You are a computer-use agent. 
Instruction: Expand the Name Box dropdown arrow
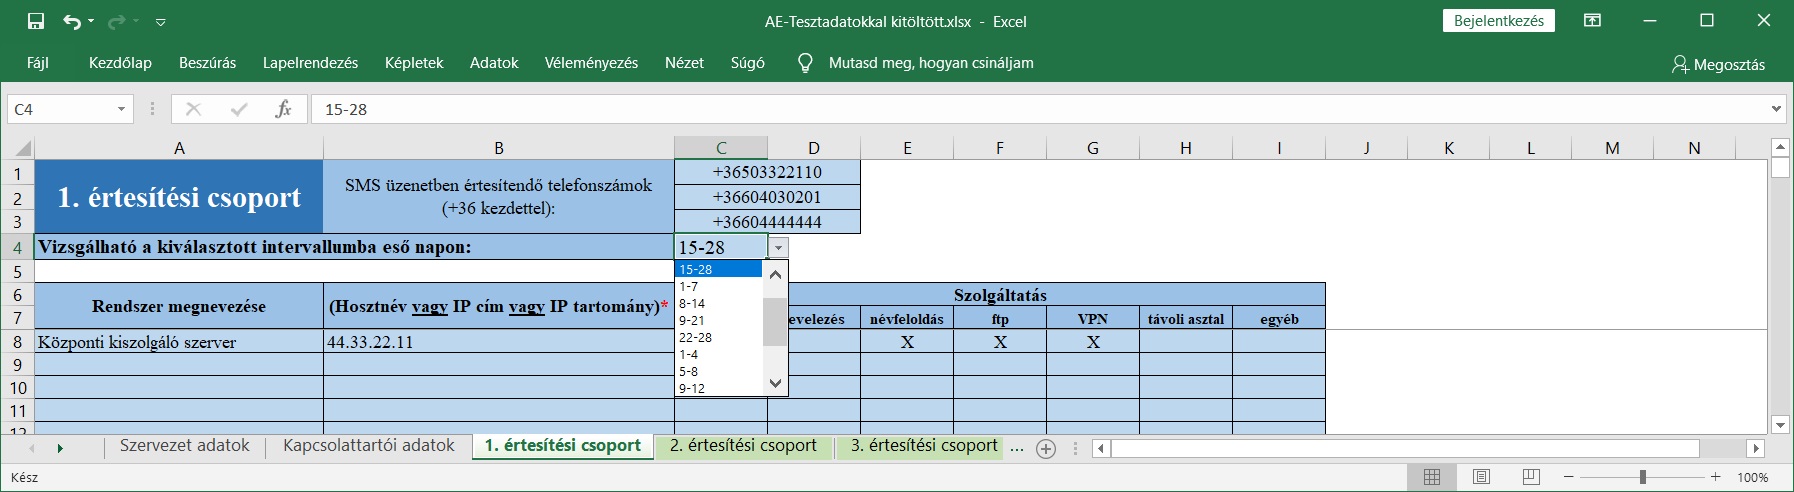(121, 109)
